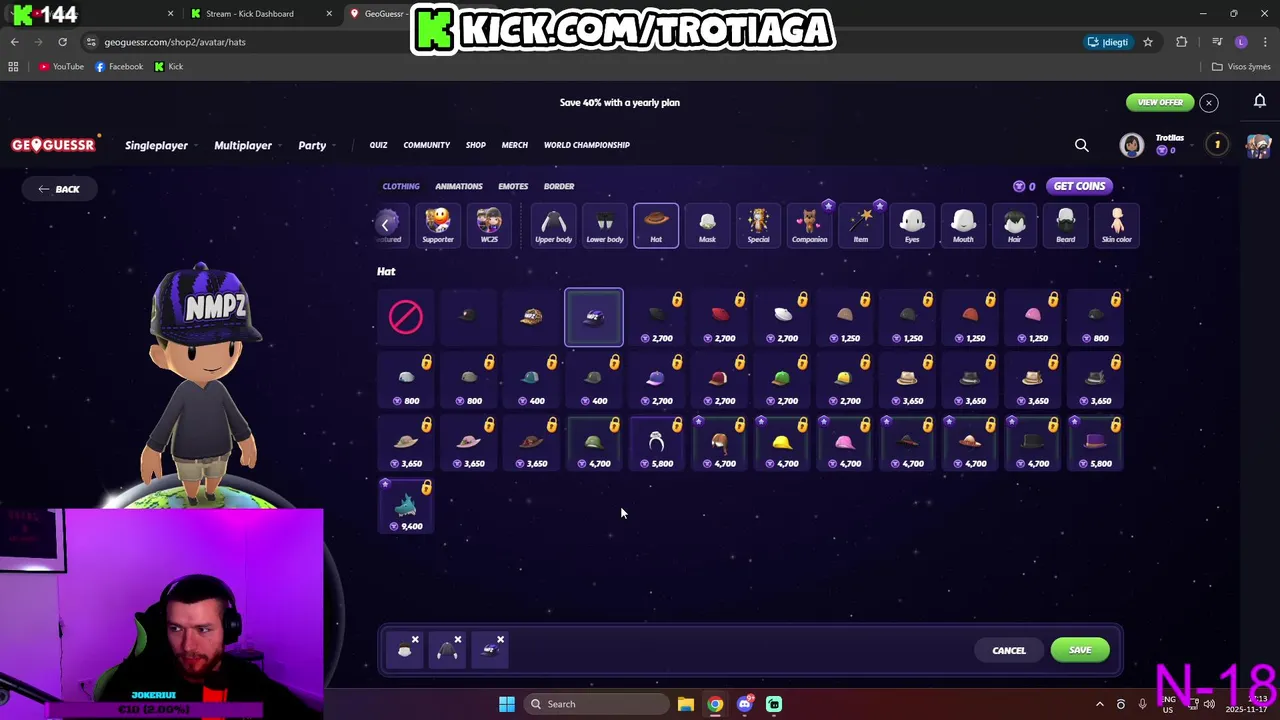Screen dimensions: 1280x720
Task: Pick the green army helmet priced 4,700
Action: [594, 443]
